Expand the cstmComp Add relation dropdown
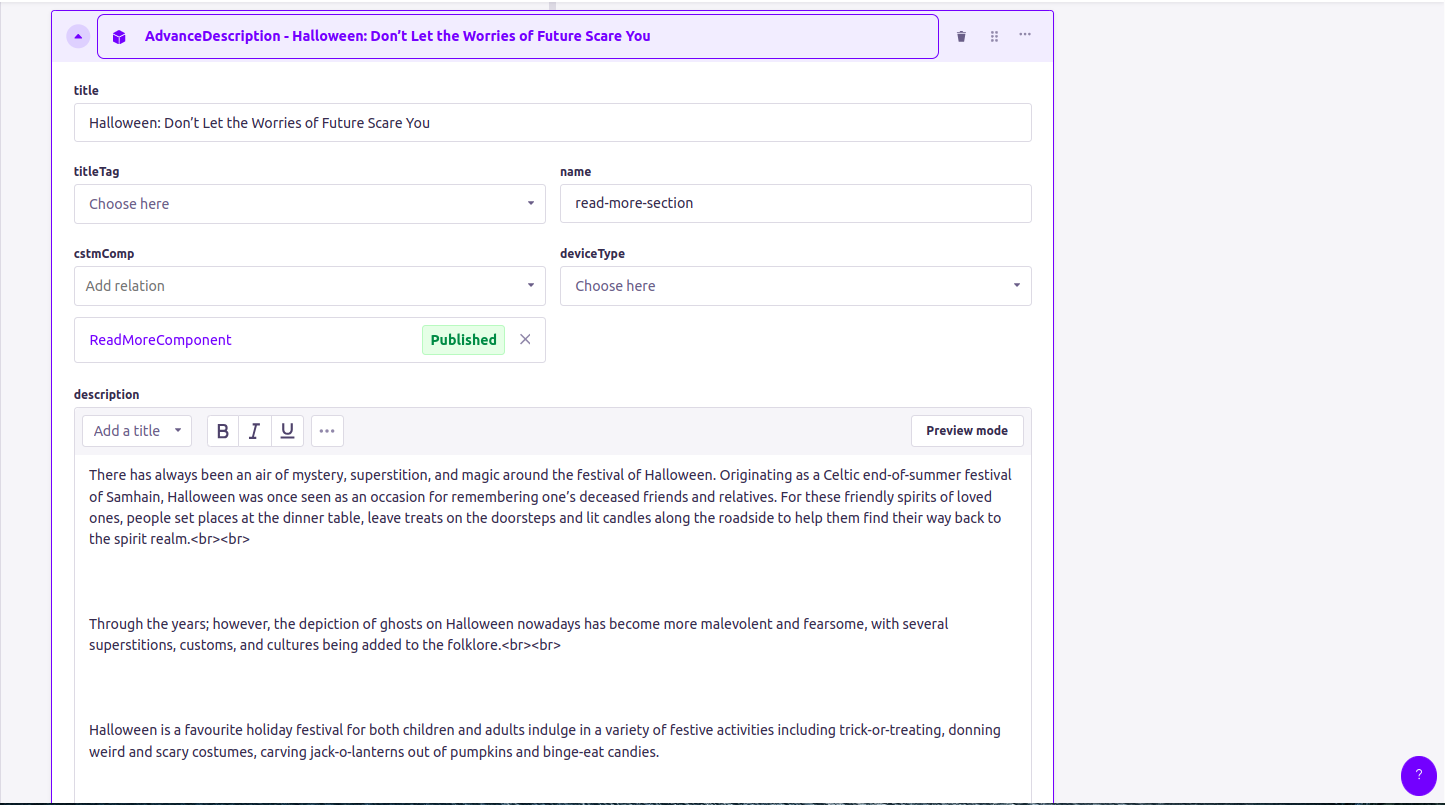This screenshot has height=805, width=1445. coord(309,286)
